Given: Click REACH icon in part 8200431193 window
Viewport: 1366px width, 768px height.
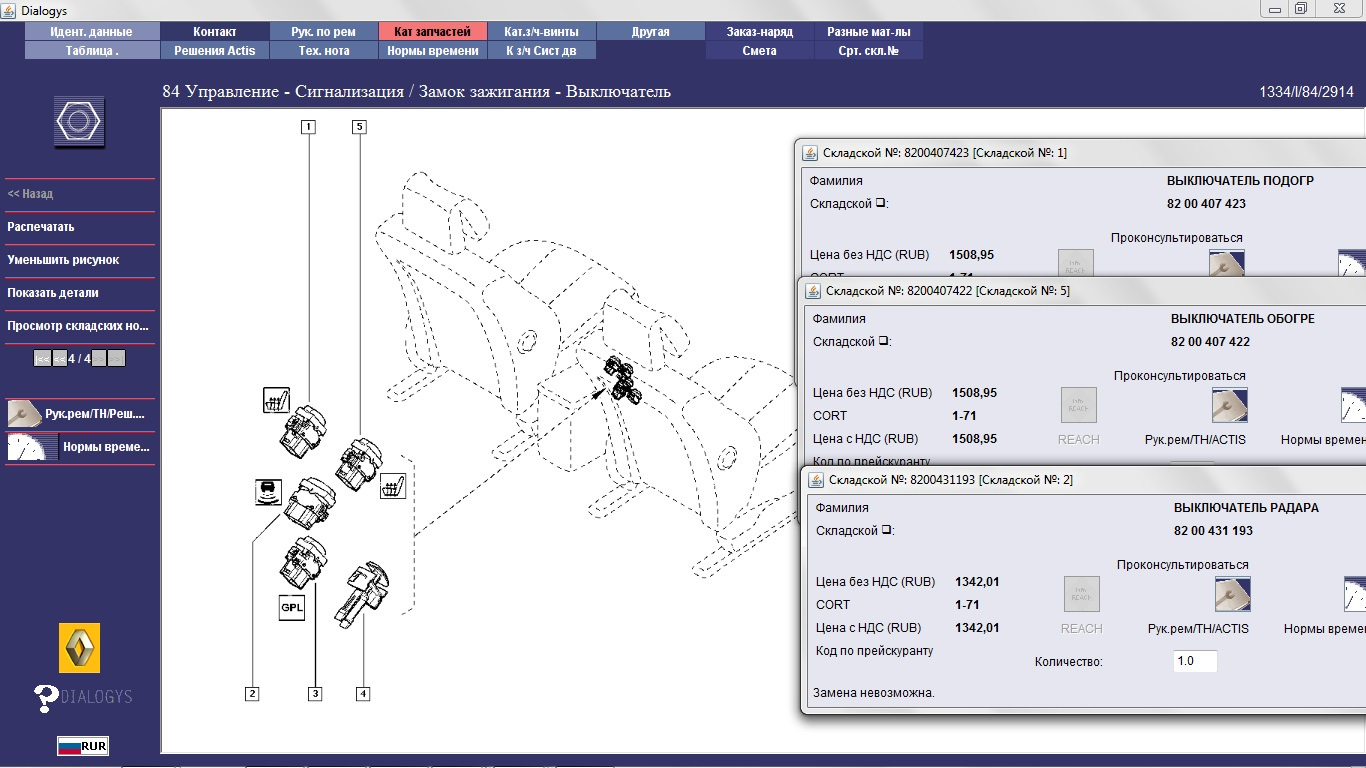Looking at the screenshot, I should click(1082, 594).
